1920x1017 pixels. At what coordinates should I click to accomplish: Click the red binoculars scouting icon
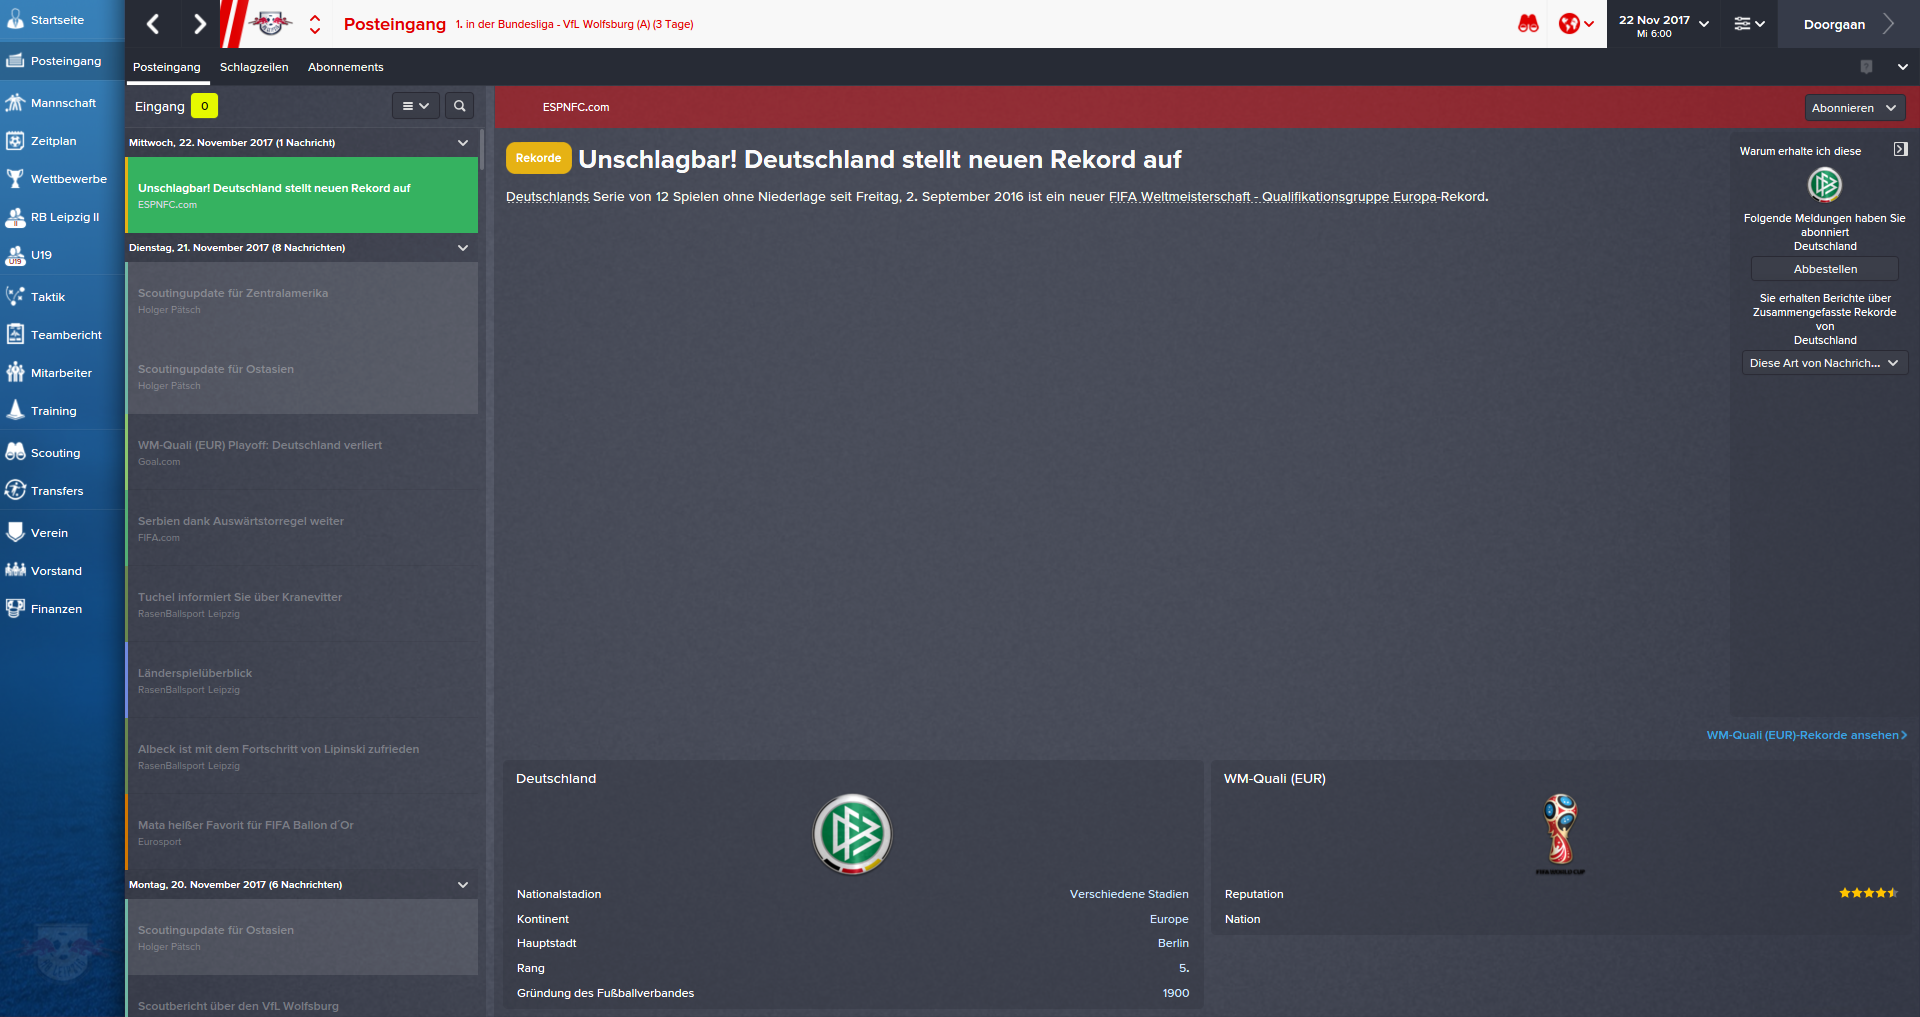tap(1528, 24)
